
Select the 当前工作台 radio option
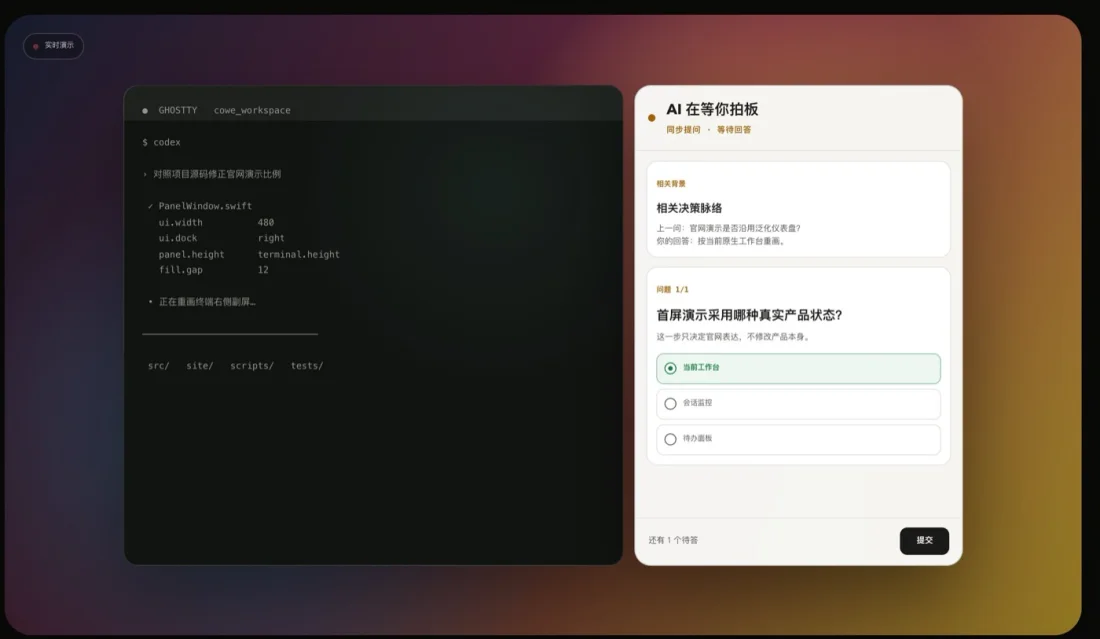(x=798, y=368)
